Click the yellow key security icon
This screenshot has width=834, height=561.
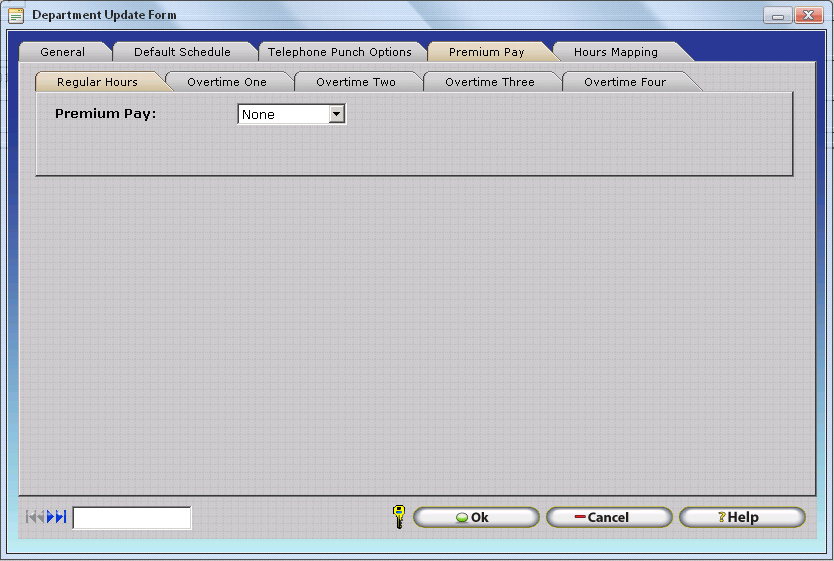click(398, 517)
